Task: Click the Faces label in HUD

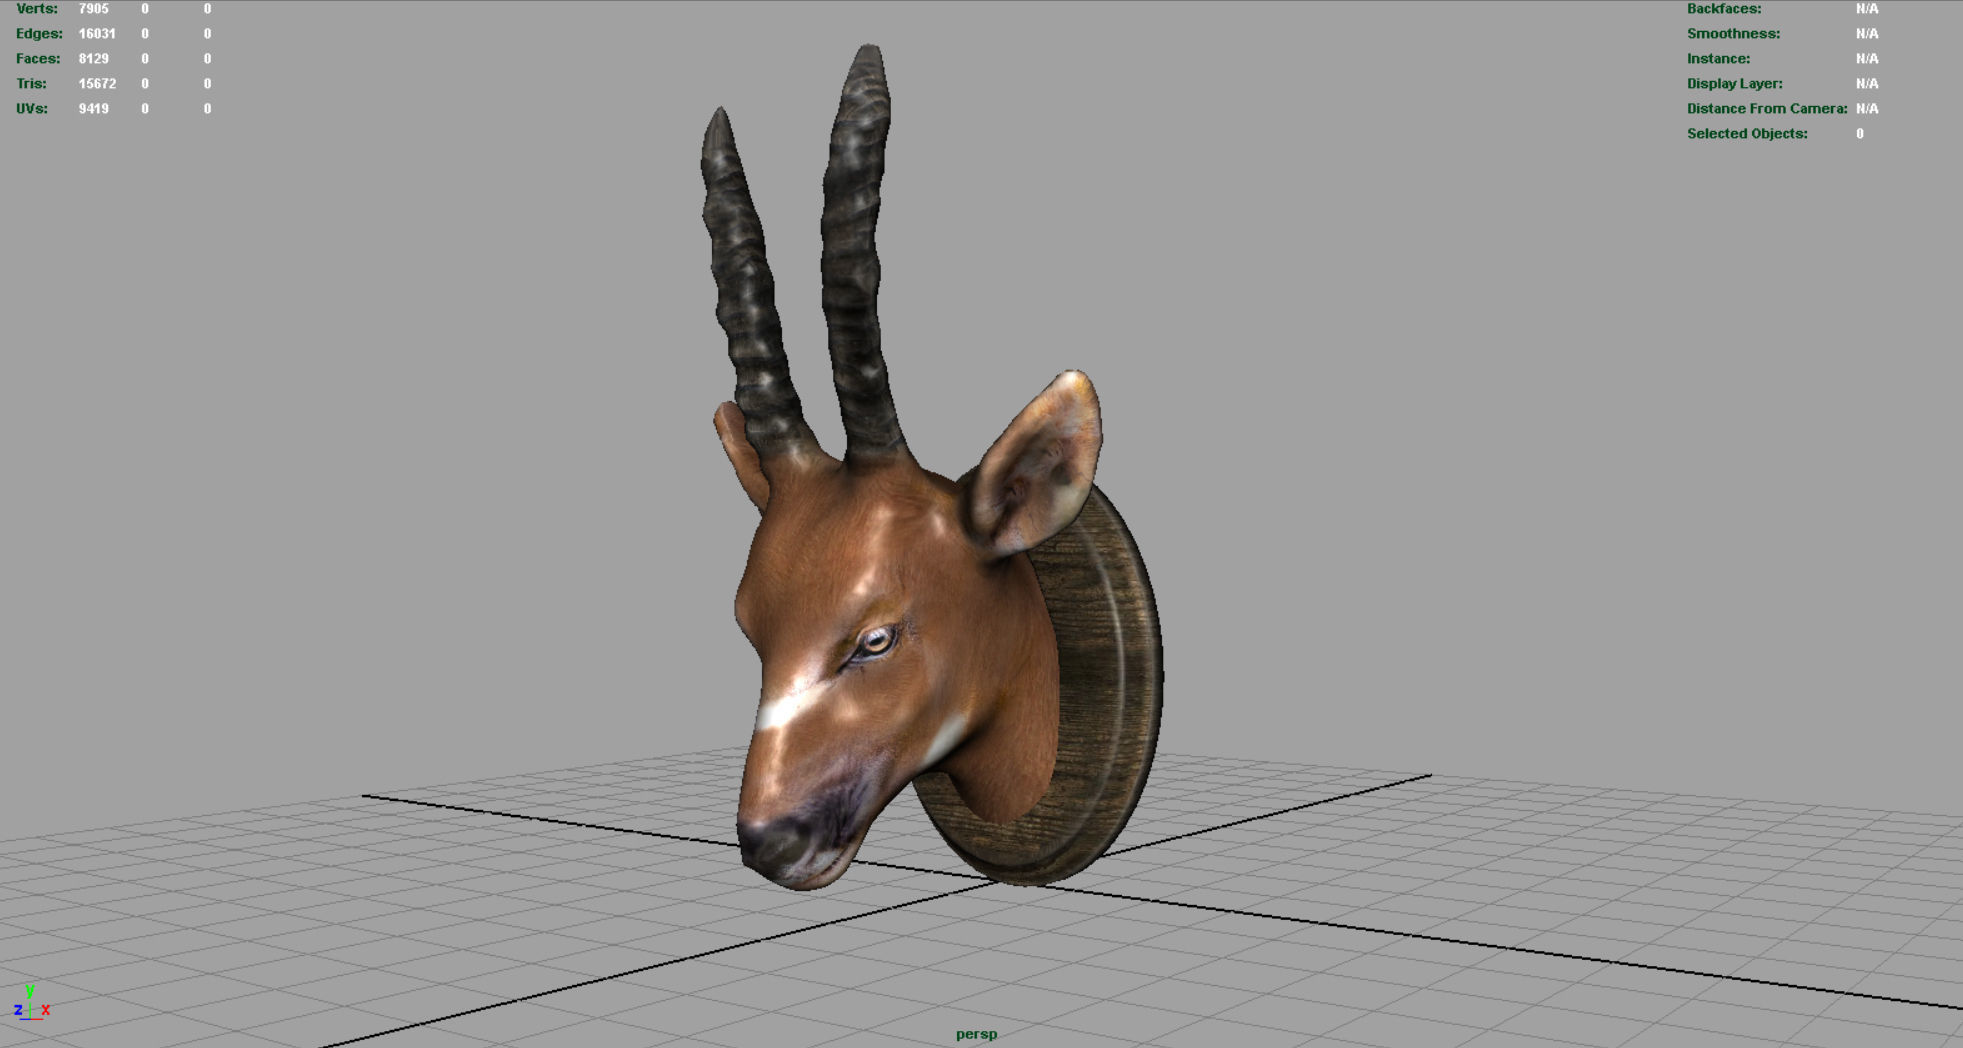Action: [x=38, y=59]
